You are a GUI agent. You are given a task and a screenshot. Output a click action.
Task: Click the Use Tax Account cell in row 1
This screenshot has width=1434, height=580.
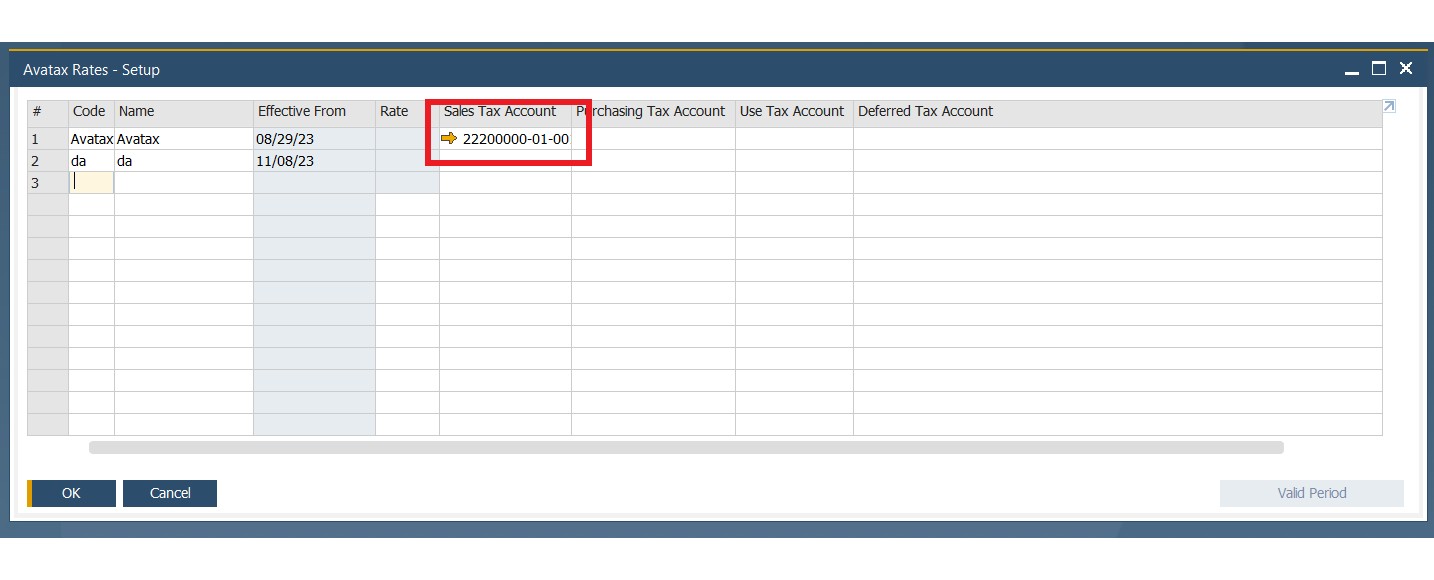click(794, 139)
